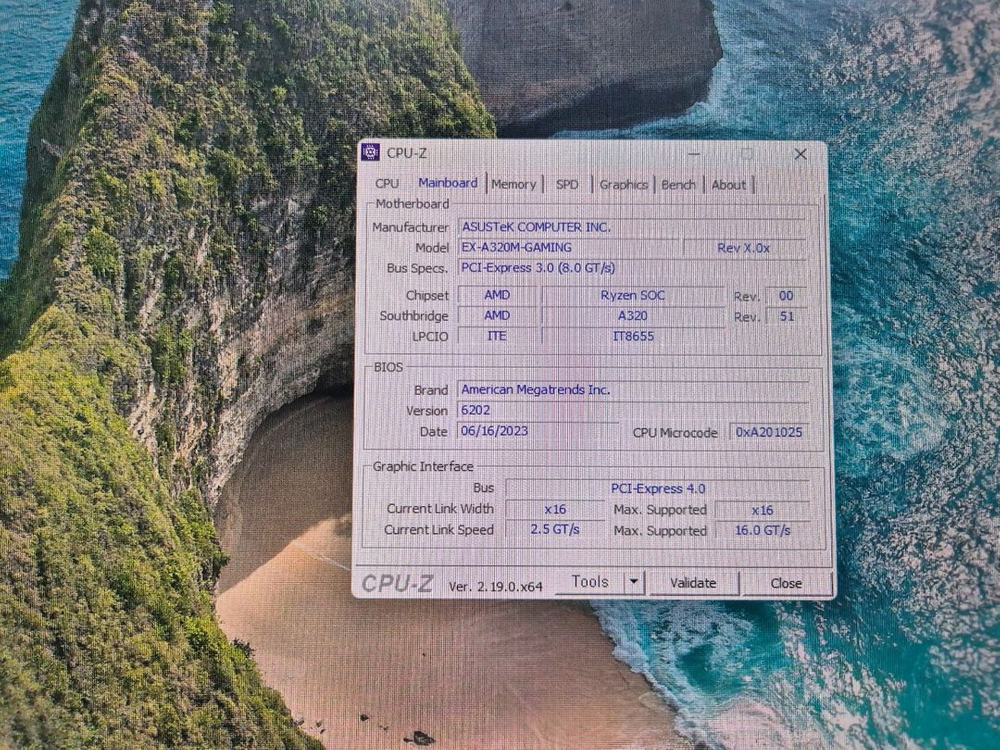This screenshot has width=1000, height=750.
Task: Open the Graphics tab
Action: point(624,184)
